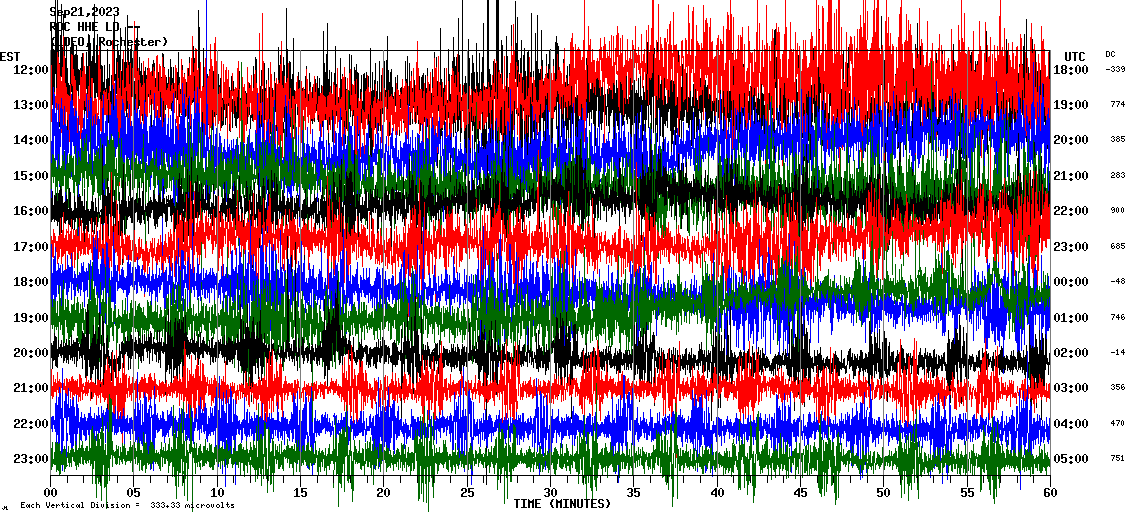1130x519 pixels.
Task: Click the DC value 751
Action: coord(1117,459)
